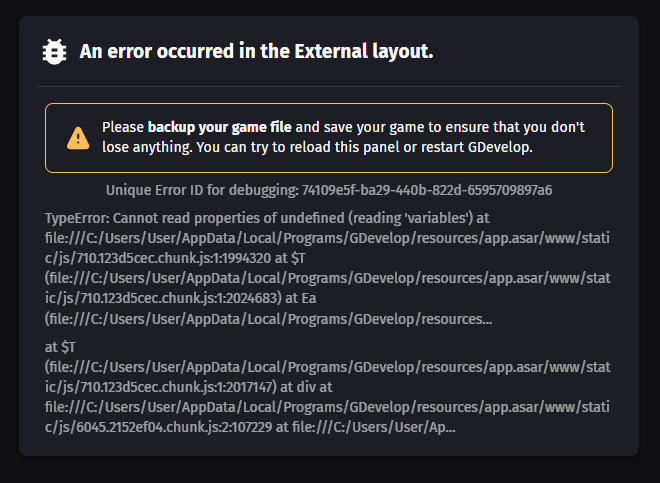Click the second trace's opening "at $T" line
Viewport: 660px width, 483px height.
[x=60, y=347]
